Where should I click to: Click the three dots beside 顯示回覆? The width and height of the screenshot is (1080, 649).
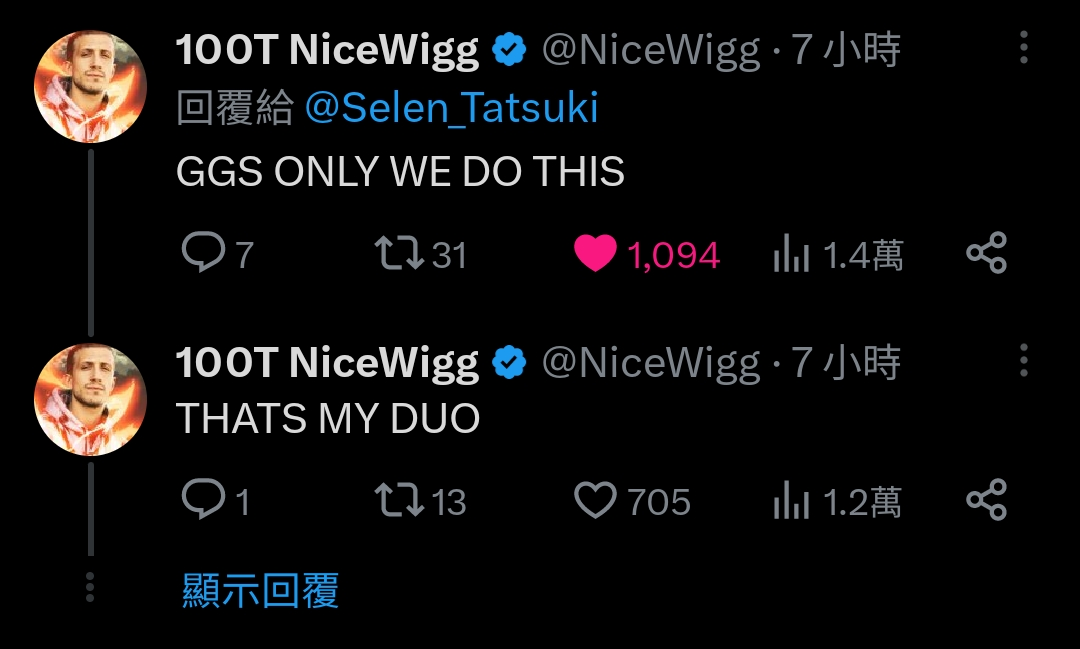tap(90, 588)
